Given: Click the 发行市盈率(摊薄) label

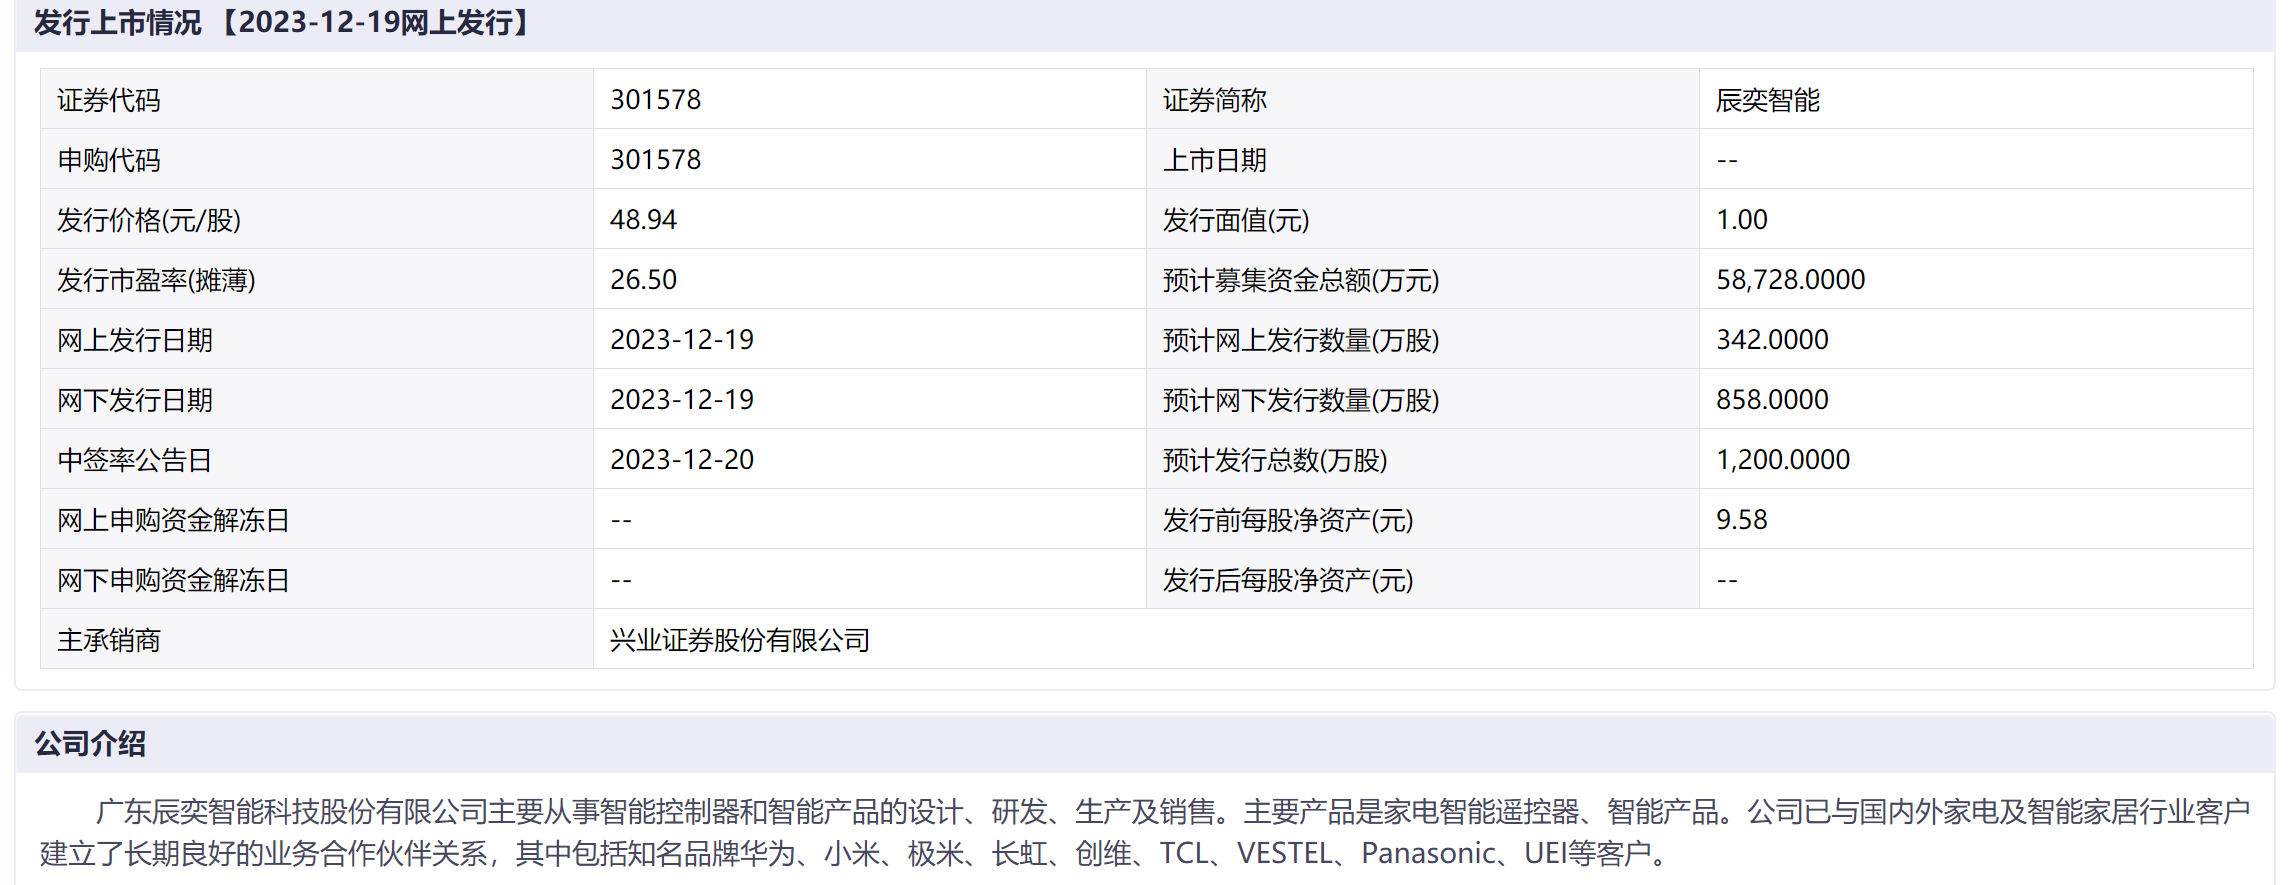Looking at the screenshot, I should (156, 280).
